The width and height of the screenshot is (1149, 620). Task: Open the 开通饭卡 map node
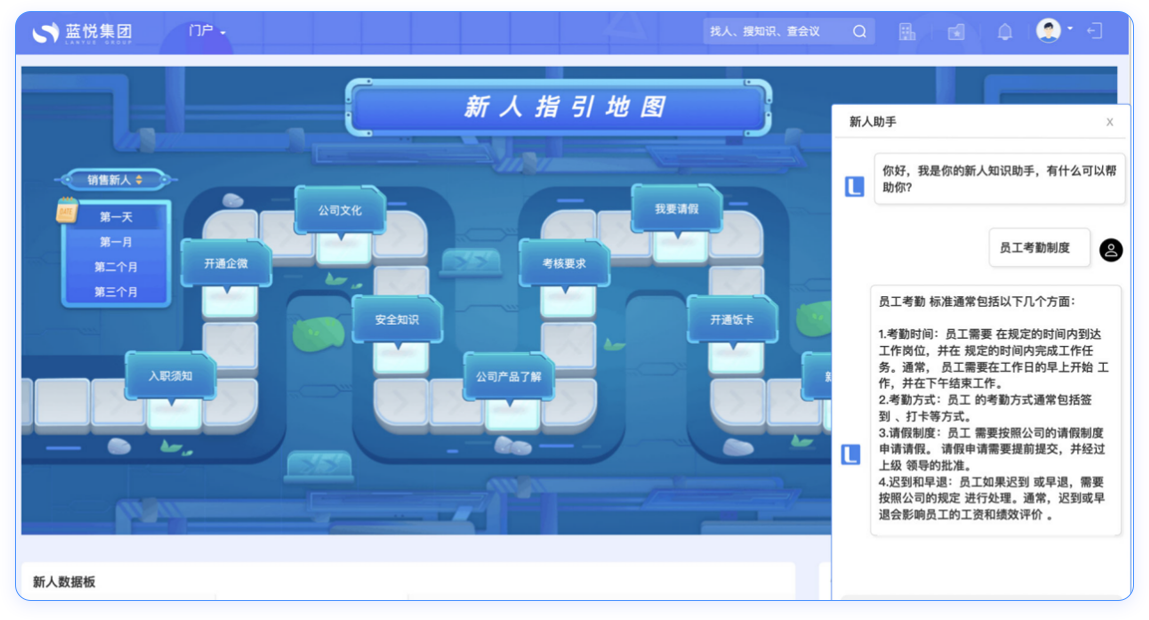(732, 320)
